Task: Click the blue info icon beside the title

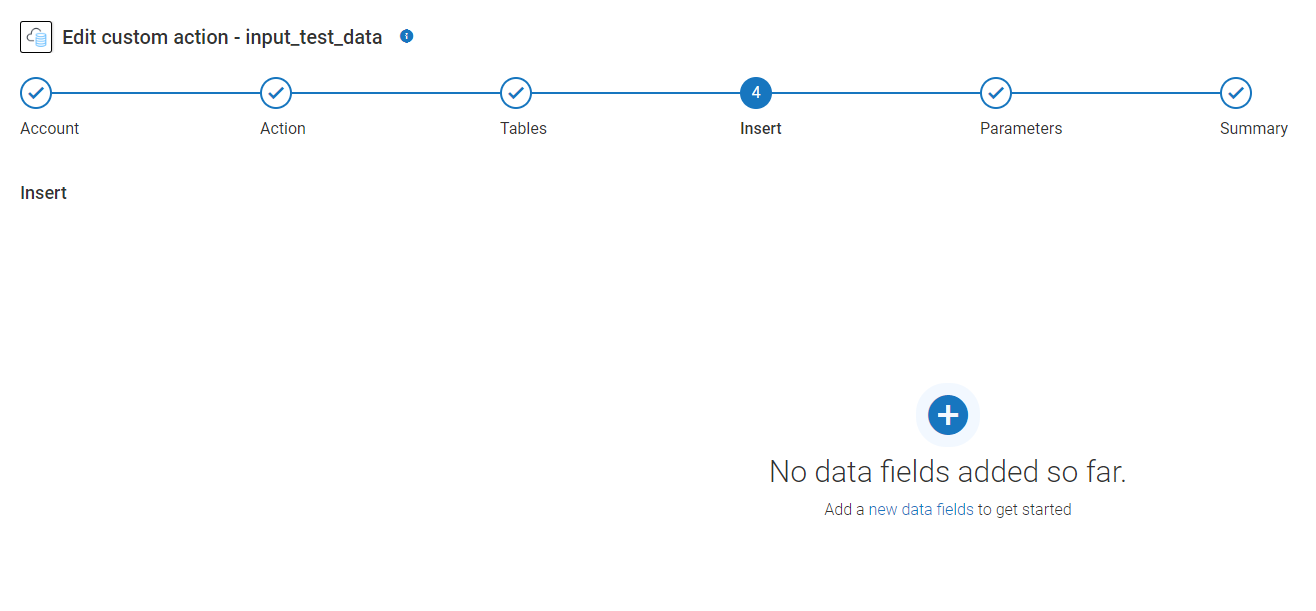Action: [x=406, y=36]
